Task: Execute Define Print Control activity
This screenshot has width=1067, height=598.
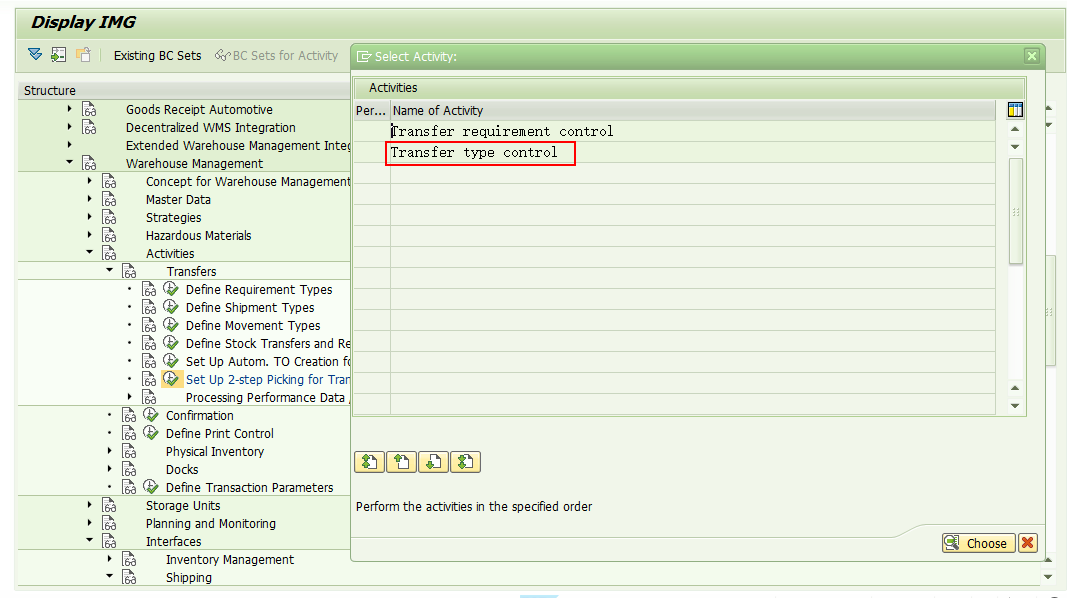Action: click(x=151, y=433)
